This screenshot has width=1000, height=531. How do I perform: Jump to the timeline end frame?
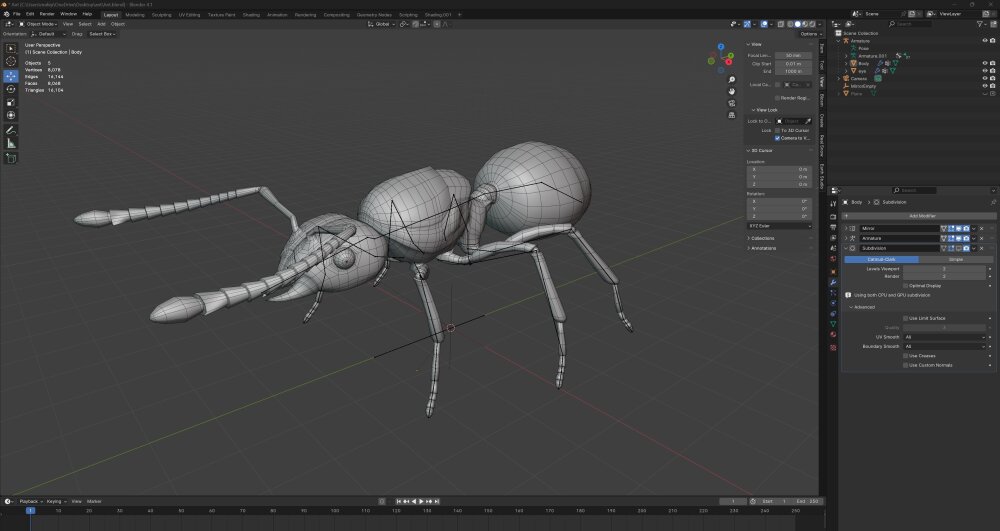coord(437,502)
